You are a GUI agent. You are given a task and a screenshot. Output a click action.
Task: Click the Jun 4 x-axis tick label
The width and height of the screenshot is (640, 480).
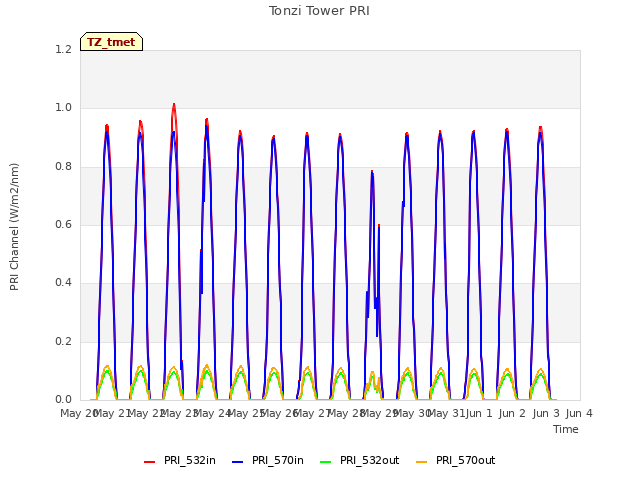(579, 413)
